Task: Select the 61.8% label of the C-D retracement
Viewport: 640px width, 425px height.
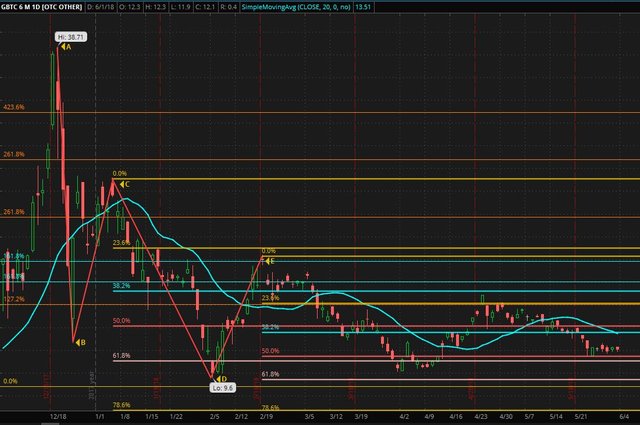Action: [x=121, y=356]
